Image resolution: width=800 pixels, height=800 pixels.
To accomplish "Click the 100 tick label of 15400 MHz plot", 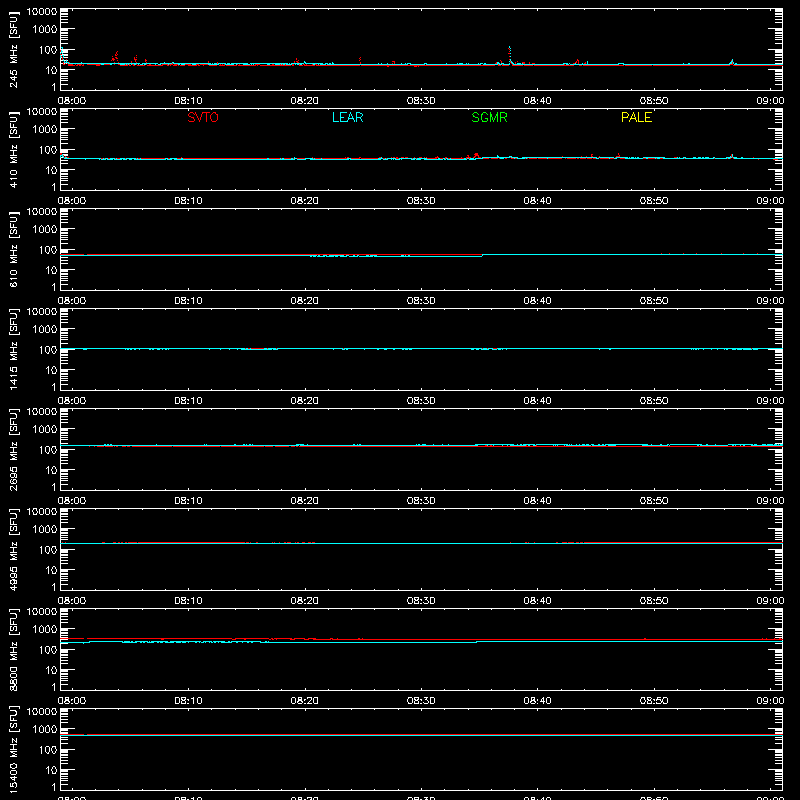I will pyautogui.click(x=48, y=750).
